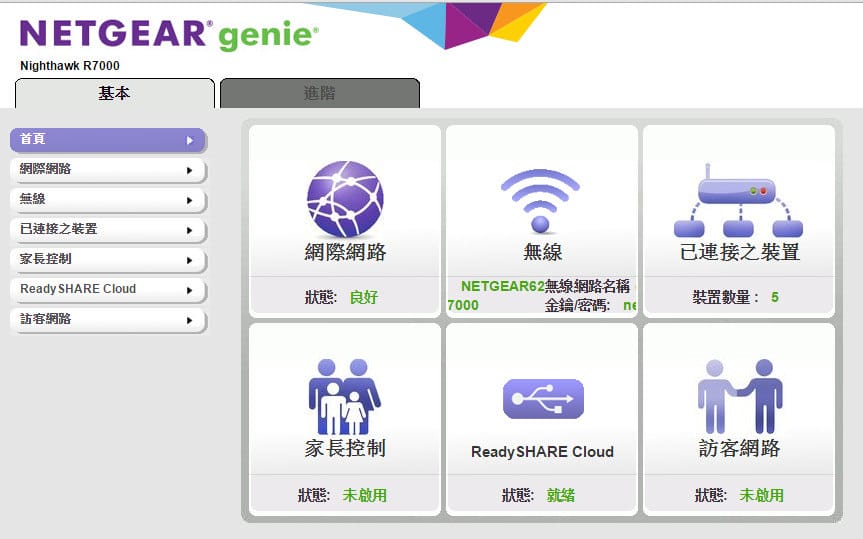Open the 已連接之裝置 router network icon
Viewport: 863px width, 539px height.
tap(738, 200)
